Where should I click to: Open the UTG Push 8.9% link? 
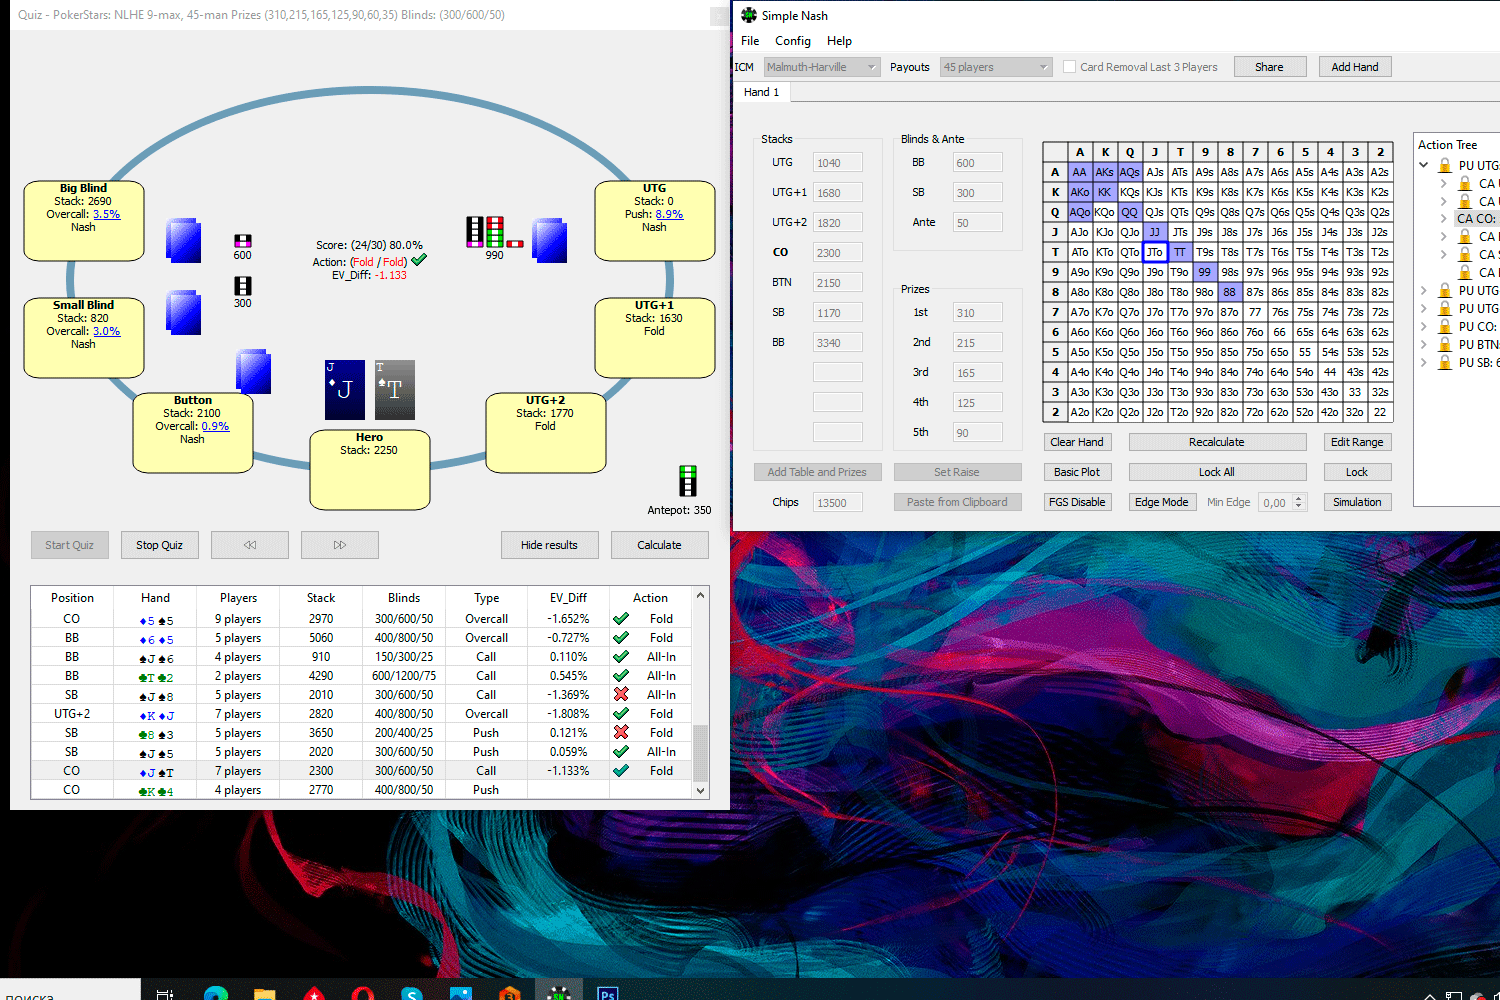pyautogui.click(x=669, y=214)
